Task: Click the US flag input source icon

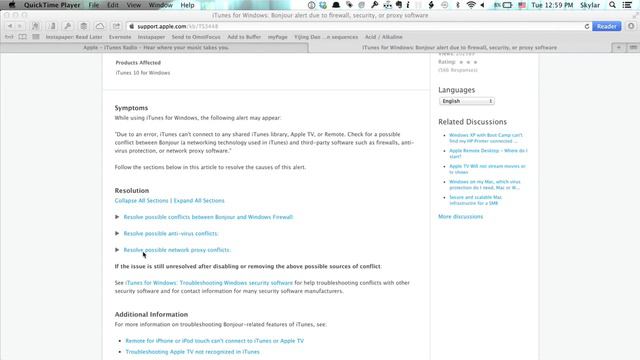Action: pyautogui.click(x=522, y=5)
